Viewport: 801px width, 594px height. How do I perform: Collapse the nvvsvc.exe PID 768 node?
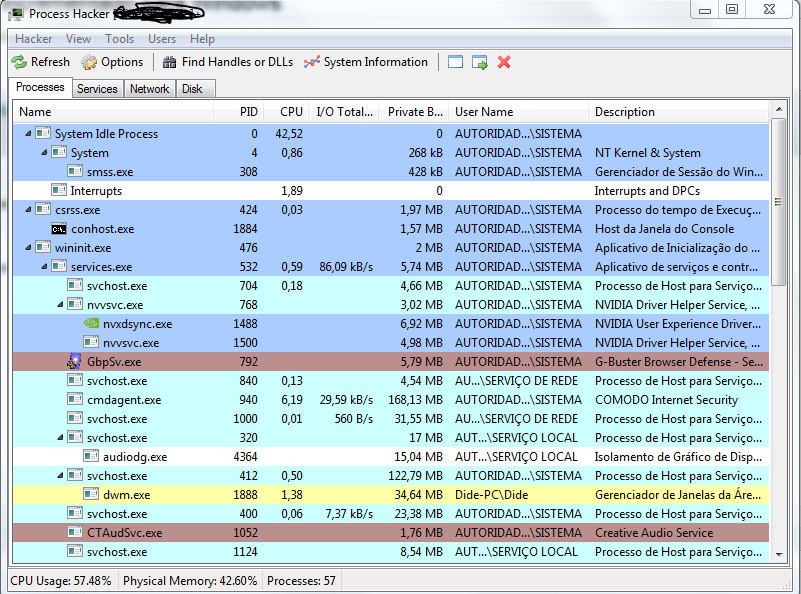tap(60, 304)
